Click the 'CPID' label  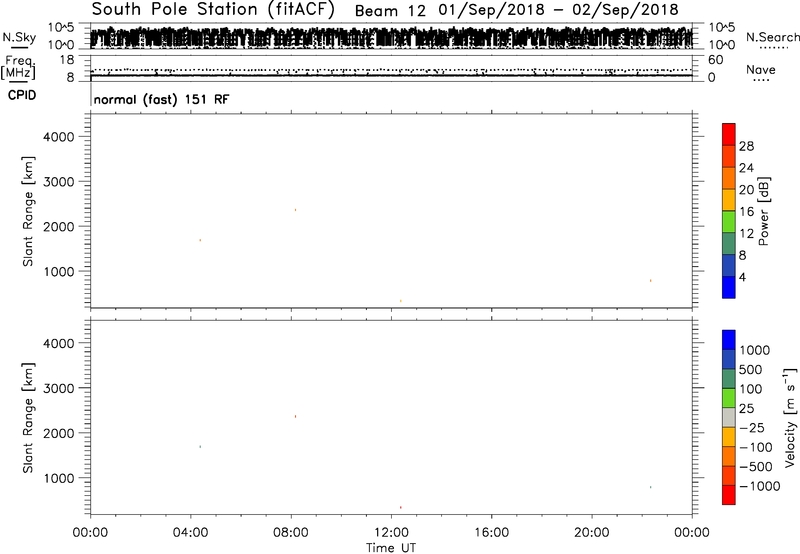[22, 95]
